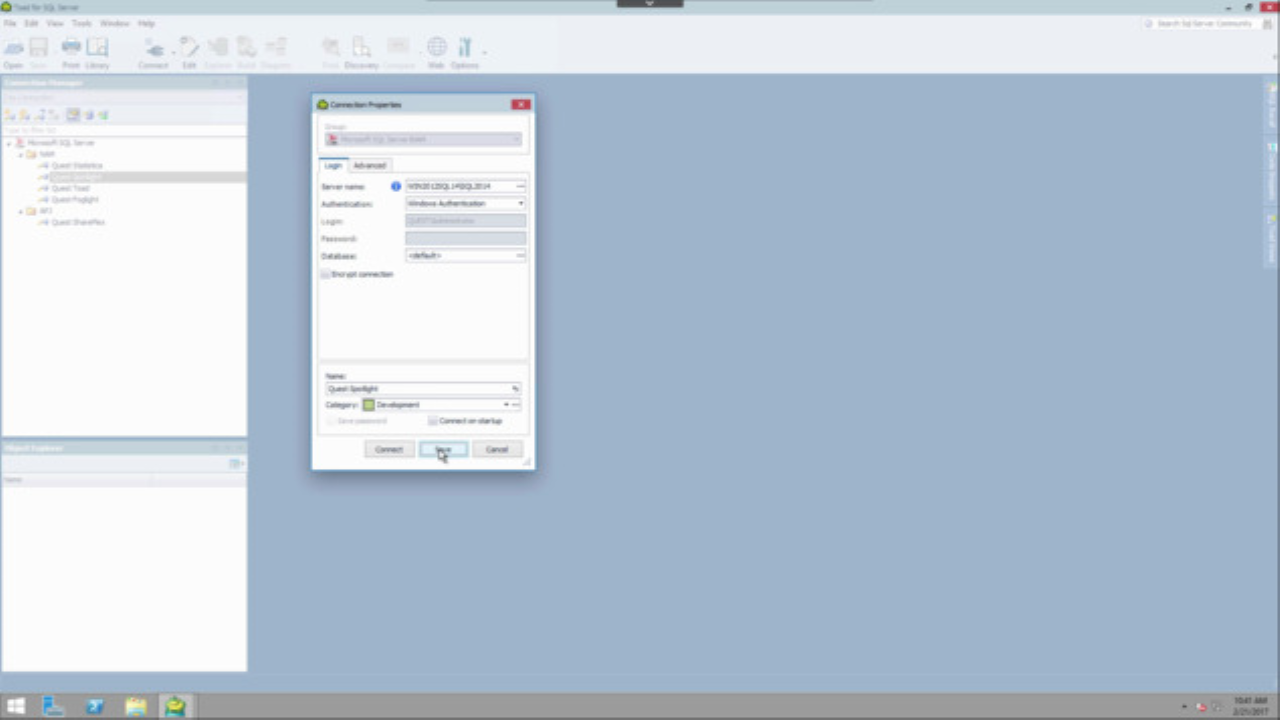Screen dimensions: 1280x720
Task: Click the Connection Manager filter text box
Action: point(124,130)
